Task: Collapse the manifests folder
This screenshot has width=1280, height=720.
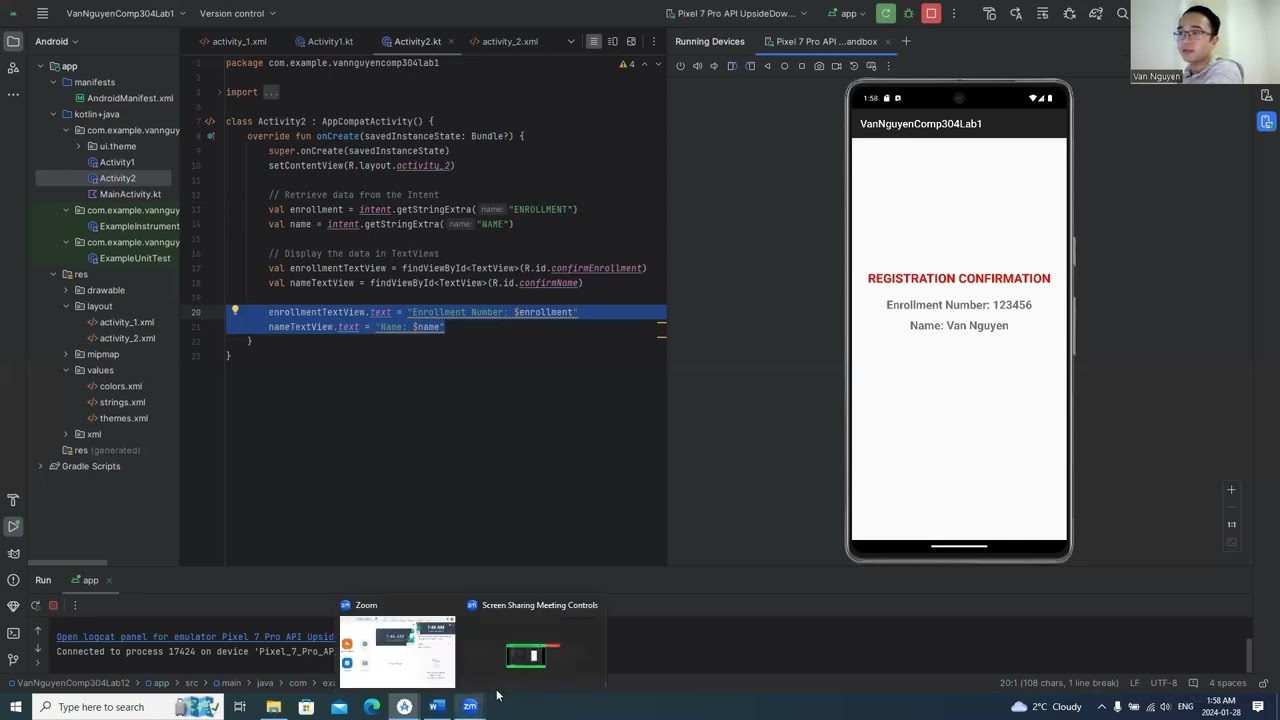Action: [x=54, y=82]
